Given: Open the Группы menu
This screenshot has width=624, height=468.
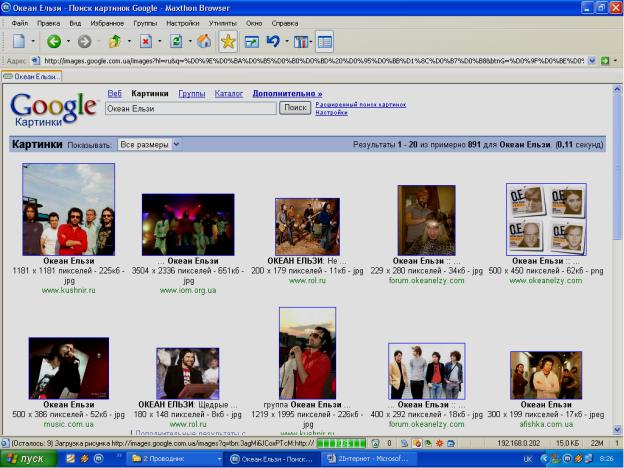Looking at the screenshot, I should pos(145,23).
